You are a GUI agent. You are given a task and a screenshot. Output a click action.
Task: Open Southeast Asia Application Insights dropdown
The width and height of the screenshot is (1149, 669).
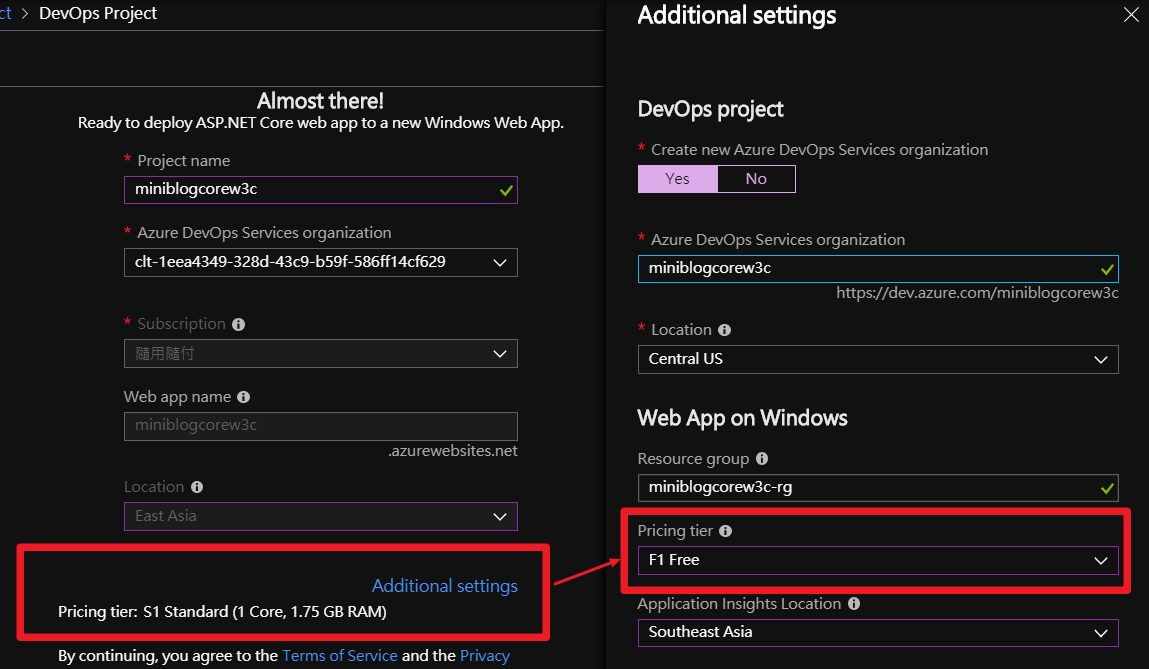(878, 632)
